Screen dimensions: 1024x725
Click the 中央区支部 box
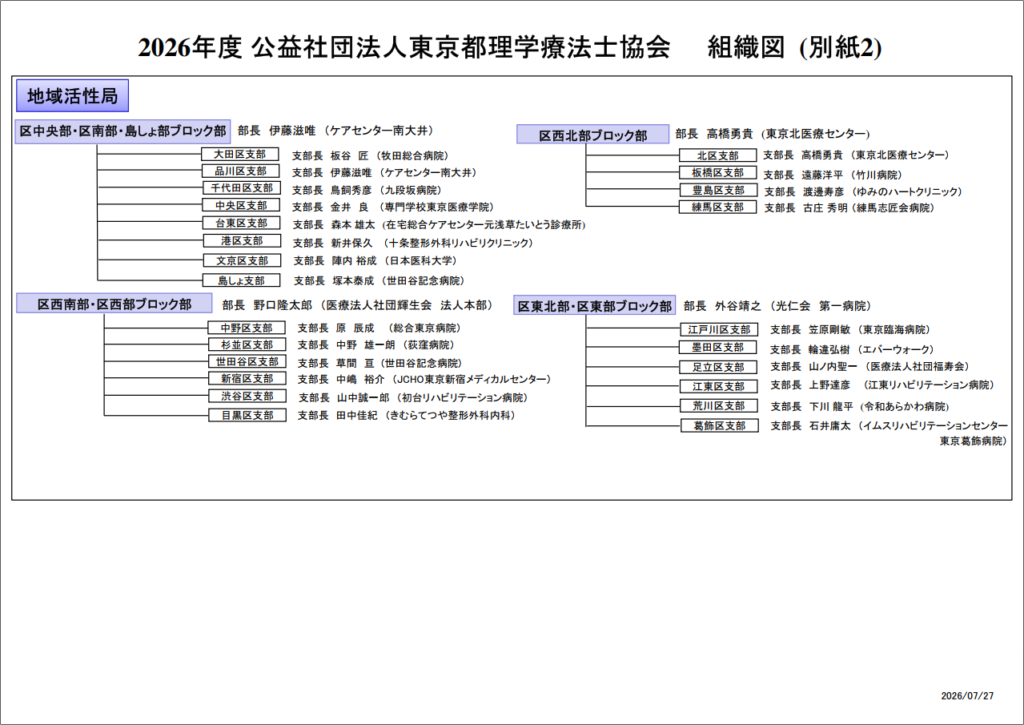click(x=242, y=205)
